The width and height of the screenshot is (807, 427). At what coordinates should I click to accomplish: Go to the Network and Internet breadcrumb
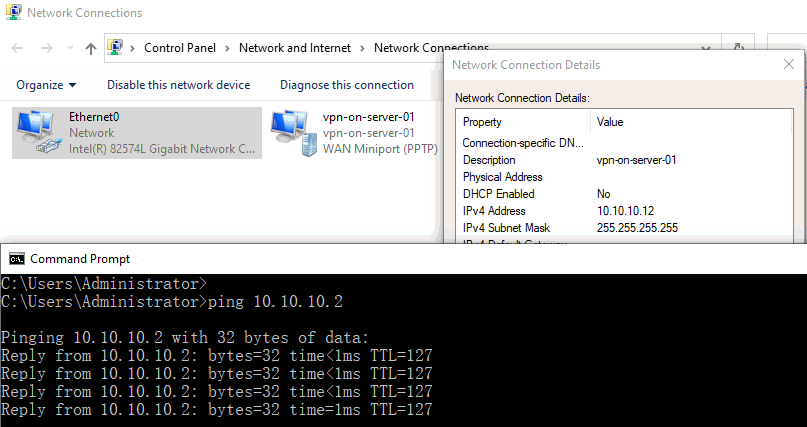295,48
